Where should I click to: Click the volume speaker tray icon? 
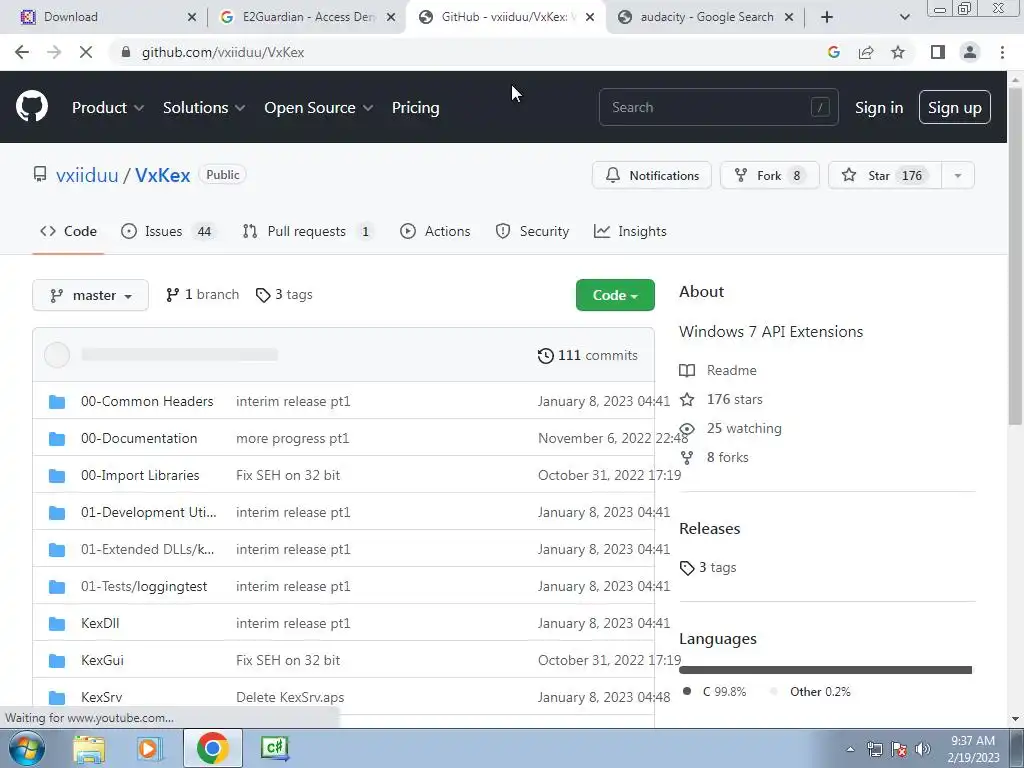point(923,749)
